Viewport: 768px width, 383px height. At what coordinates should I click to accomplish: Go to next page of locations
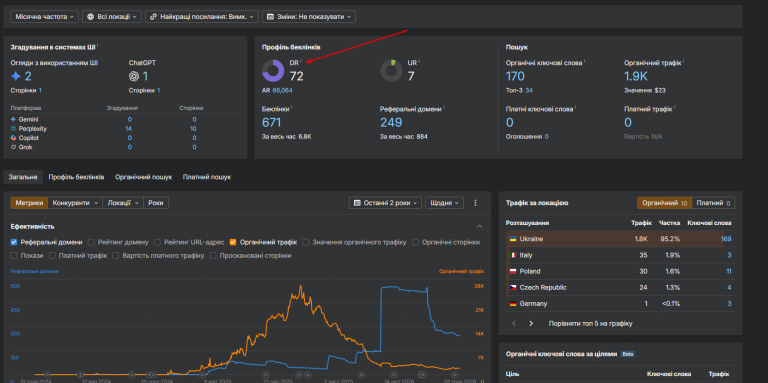pyautogui.click(x=531, y=324)
